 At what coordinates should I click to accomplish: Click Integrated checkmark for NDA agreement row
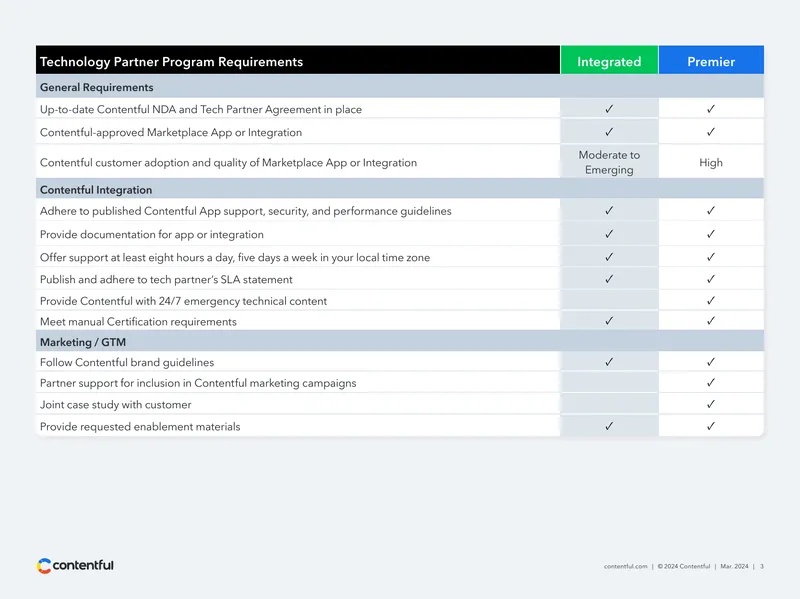(x=609, y=109)
